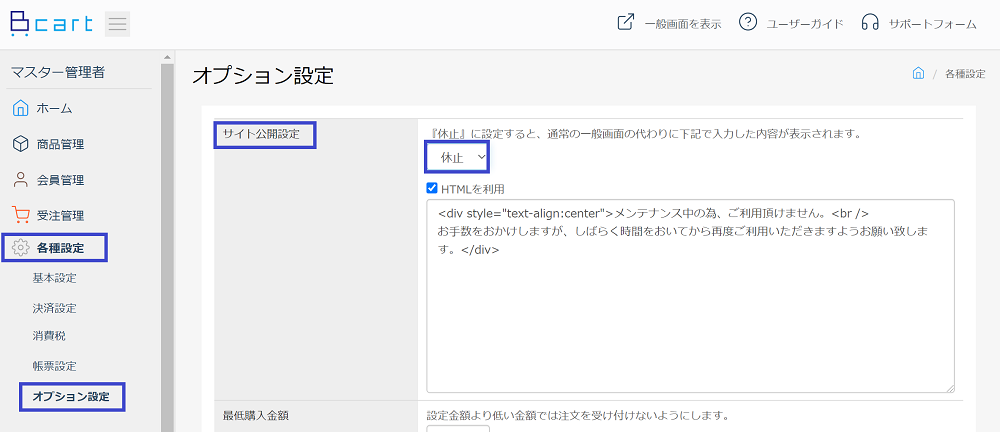
Task: Uncheck the HTMLを利用 checkbox
Action: pos(432,189)
